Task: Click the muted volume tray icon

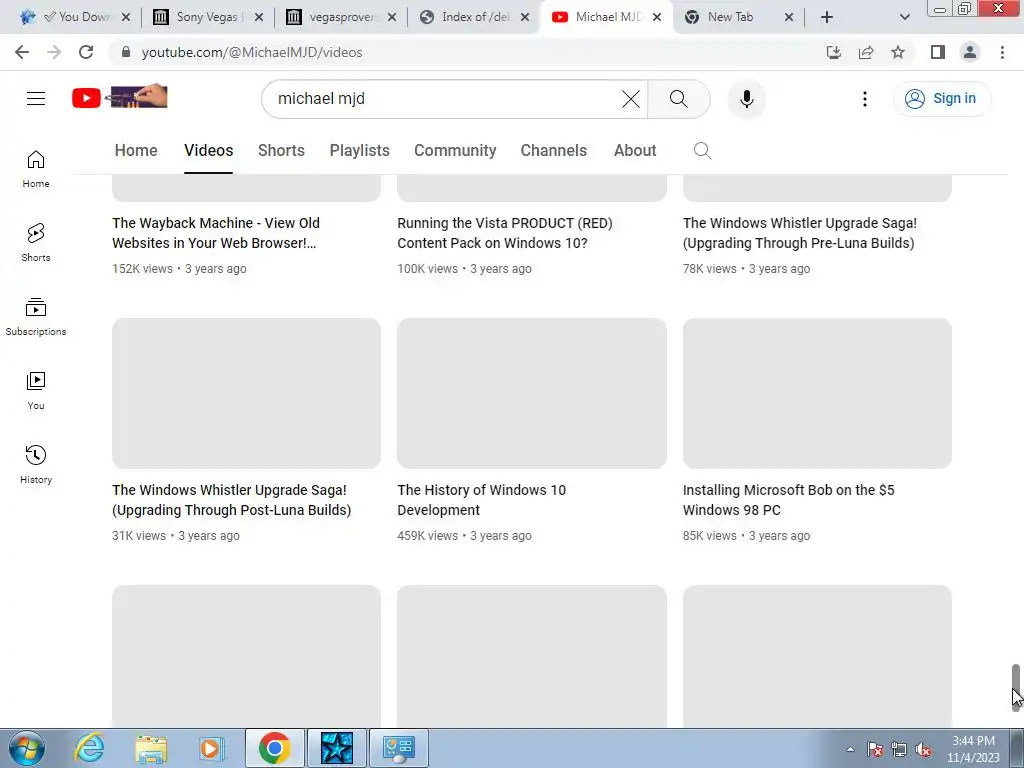Action: pos(923,750)
